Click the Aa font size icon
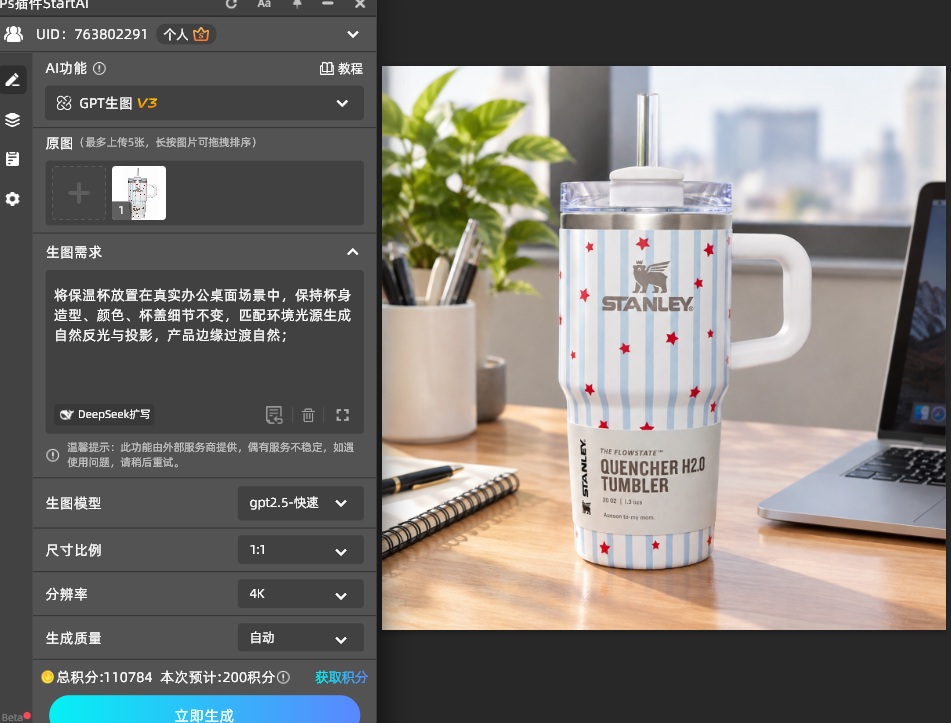Viewport: 951px width, 723px height. (264, 4)
